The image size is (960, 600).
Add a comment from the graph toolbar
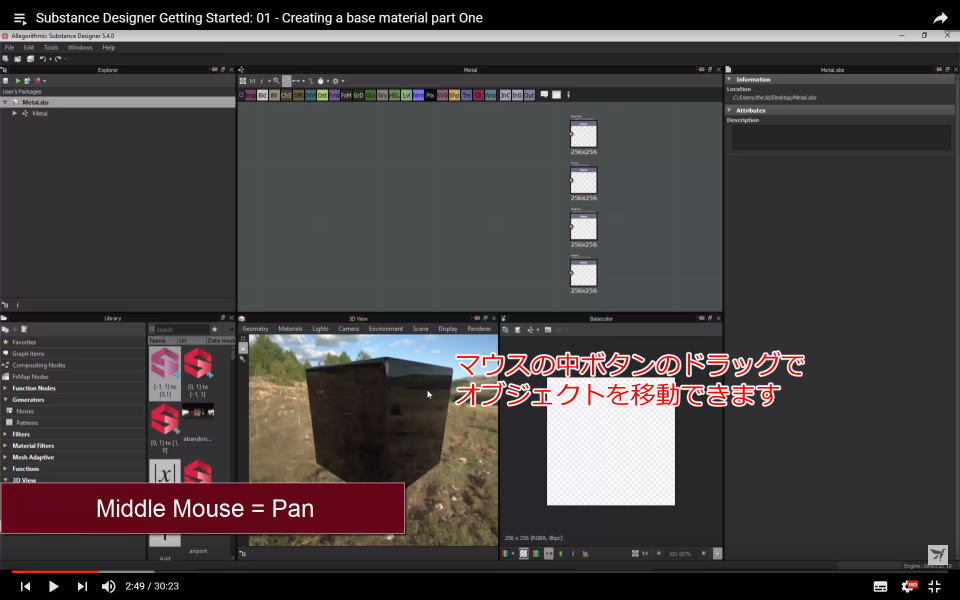pyautogui.click(x=544, y=95)
